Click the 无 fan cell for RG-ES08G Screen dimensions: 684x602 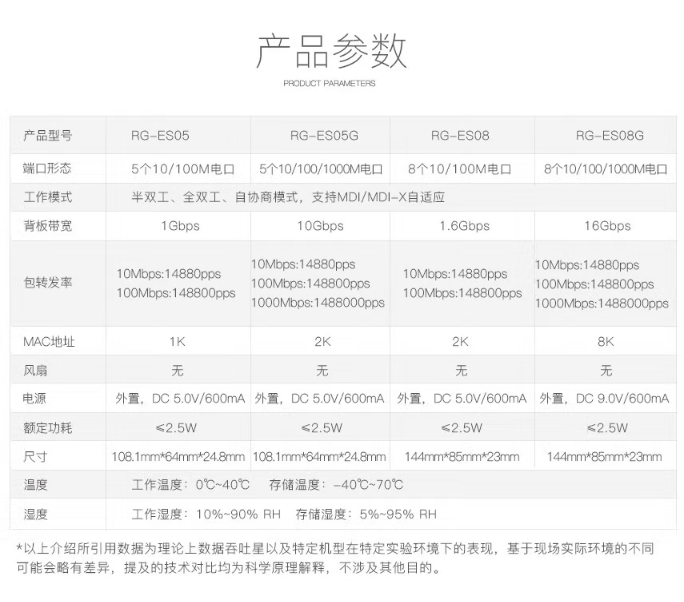[606, 371]
